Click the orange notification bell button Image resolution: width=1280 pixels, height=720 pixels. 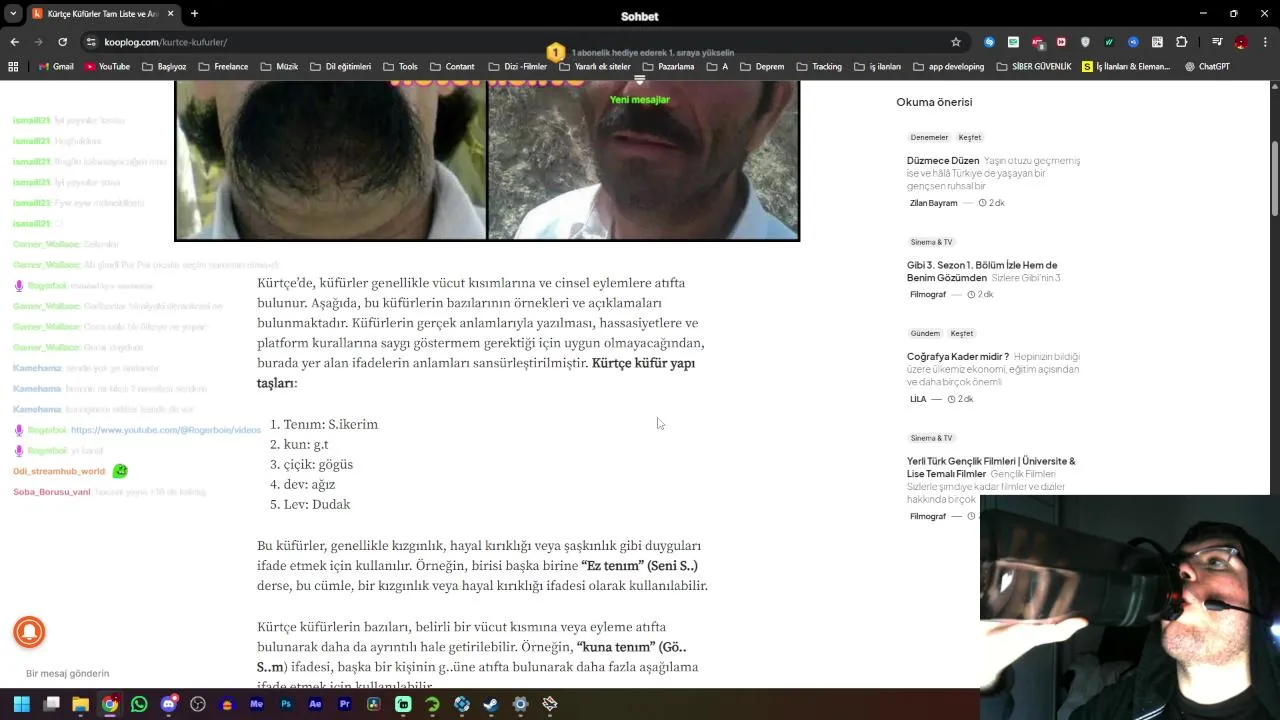[x=29, y=632]
